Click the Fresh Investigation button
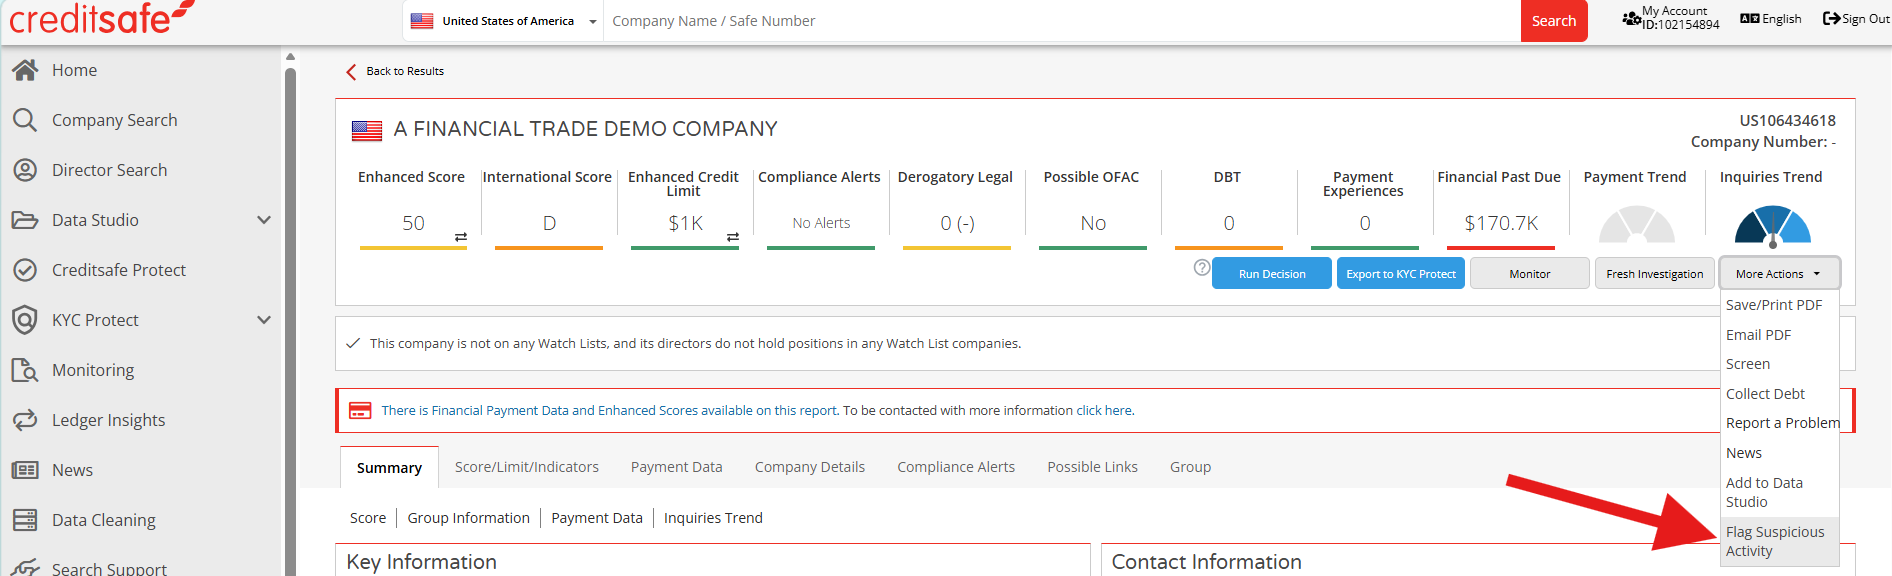 coord(1654,274)
